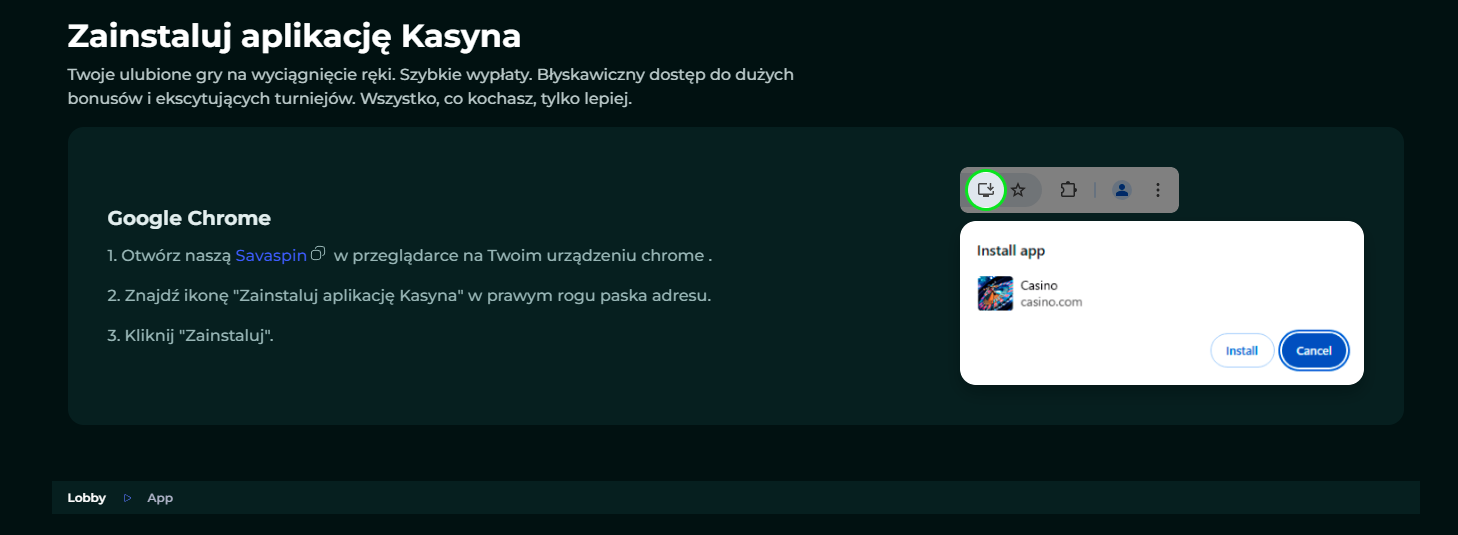Viewport: 1458px width, 535px height.
Task: Click step 2 text about 'Znajdź ikonę'
Action: [409, 296]
